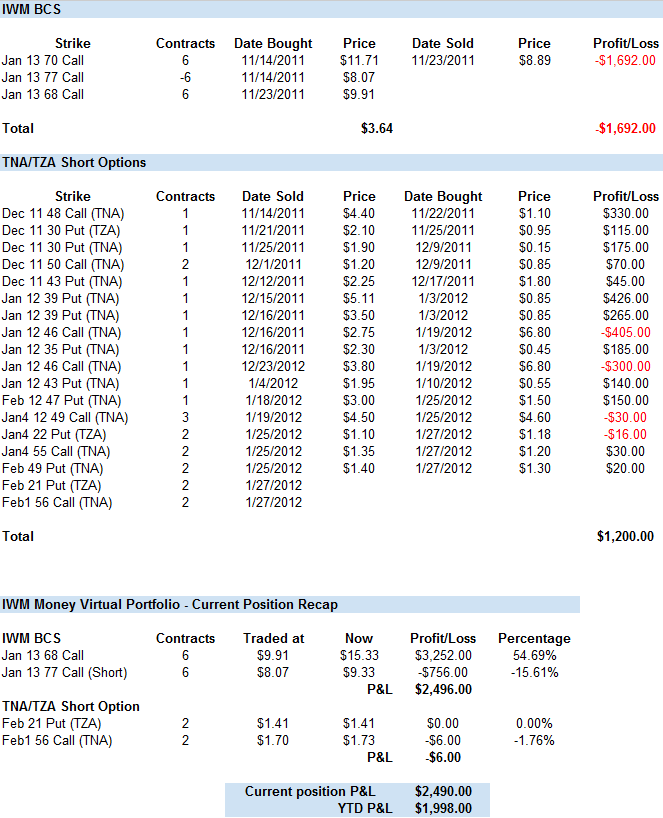The width and height of the screenshot is (663, 818).
Task: Select the Jan 13 70 Call cell
Action: pyautogui.click(x=43, y=60)
